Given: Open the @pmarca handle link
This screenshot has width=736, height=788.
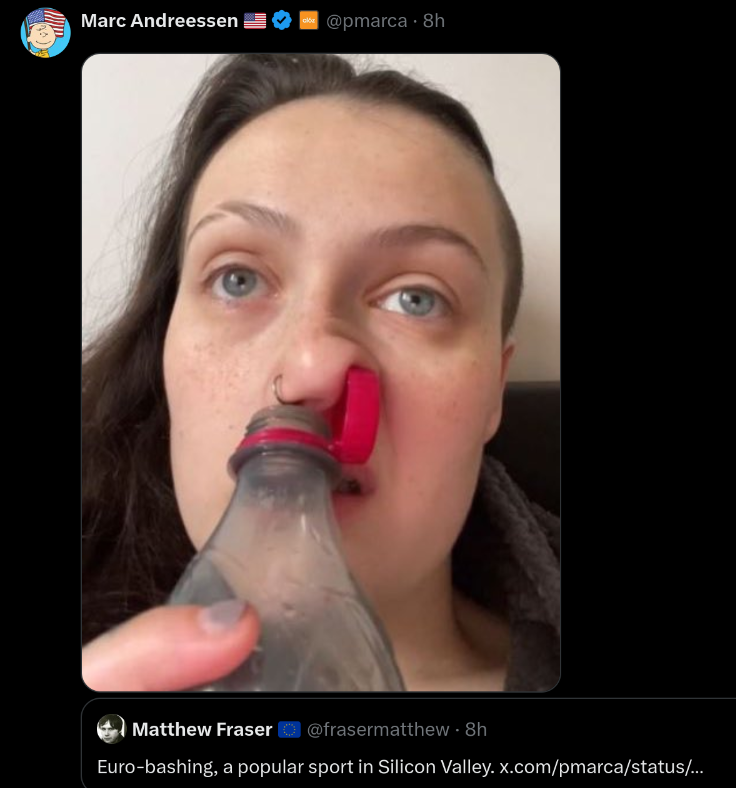Looking at the screenshot, I should click(367, 21).
